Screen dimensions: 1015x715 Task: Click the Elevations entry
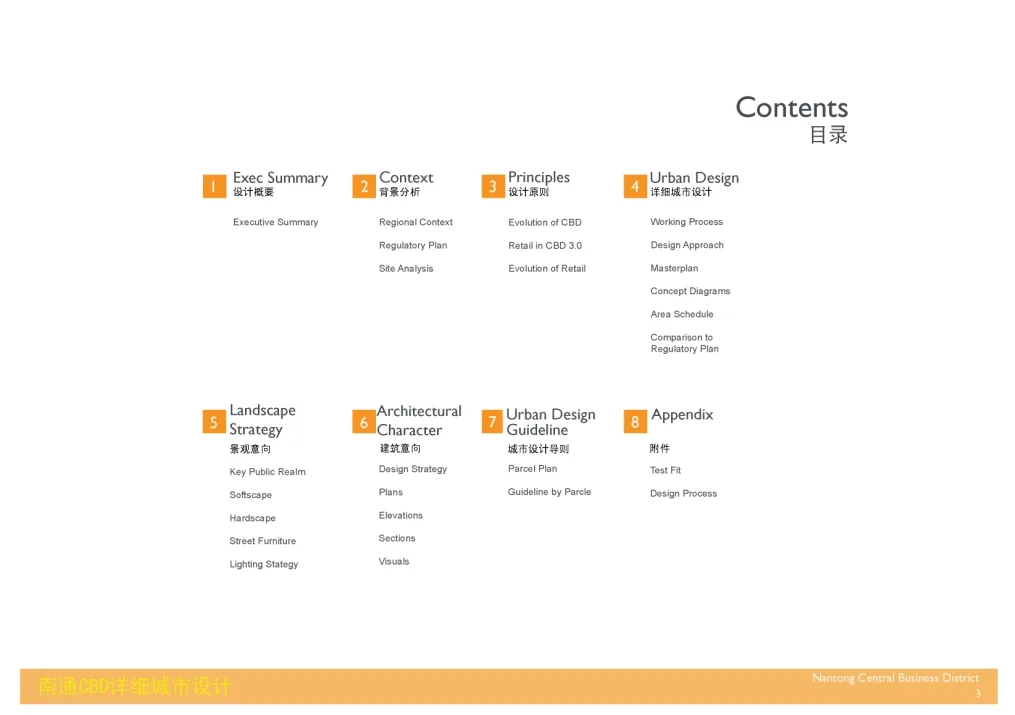click(401, 516)
